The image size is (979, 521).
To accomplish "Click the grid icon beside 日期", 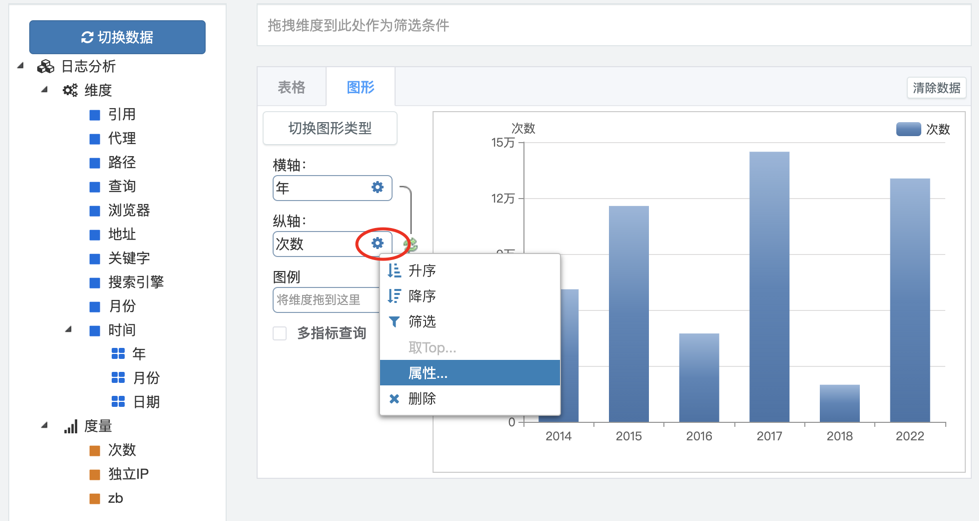I will pyautogui.click(x=118, y=402).
